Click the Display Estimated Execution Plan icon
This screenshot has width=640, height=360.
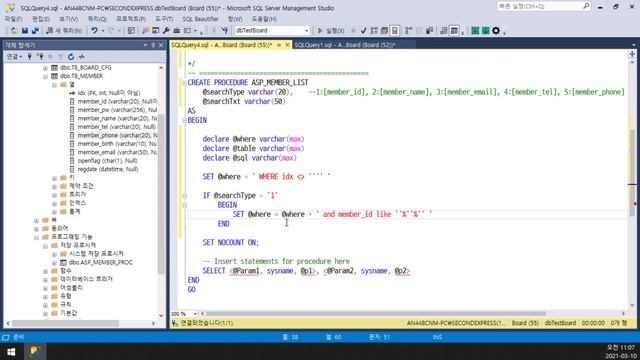374,31
